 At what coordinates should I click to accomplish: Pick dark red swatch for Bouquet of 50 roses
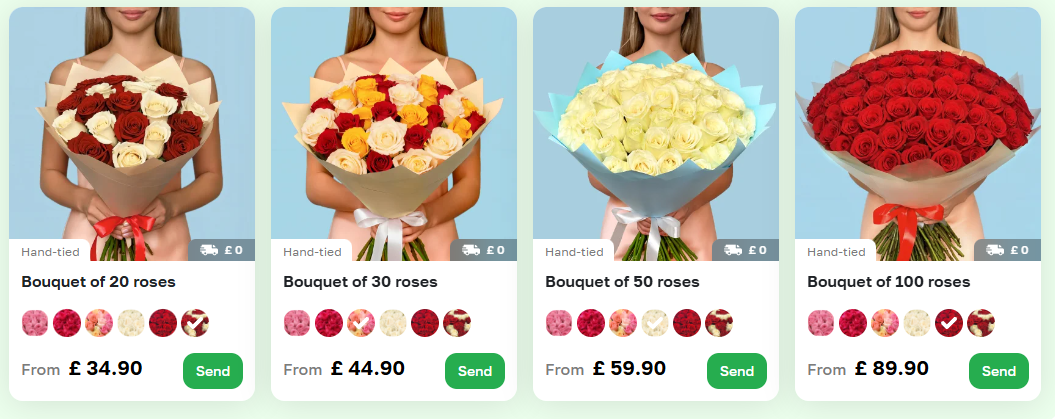tap(687, 323)
